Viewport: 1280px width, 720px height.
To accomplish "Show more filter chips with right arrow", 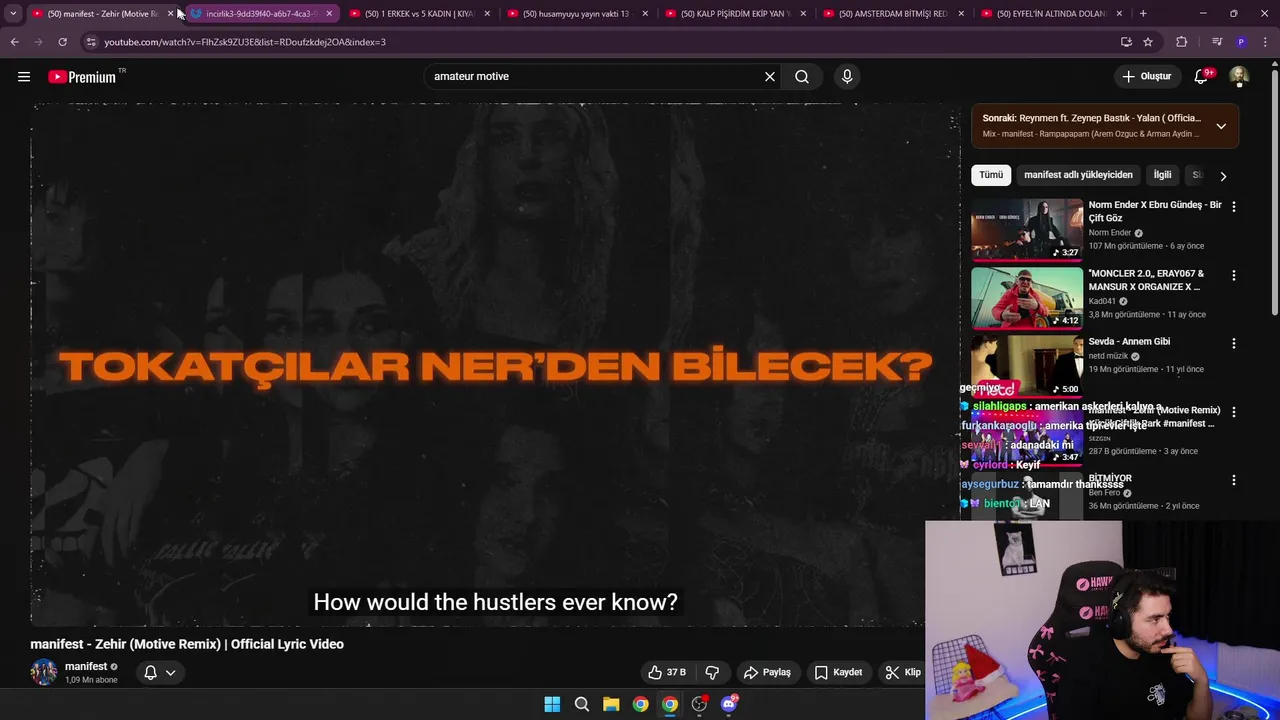I will click(1222, 176).
